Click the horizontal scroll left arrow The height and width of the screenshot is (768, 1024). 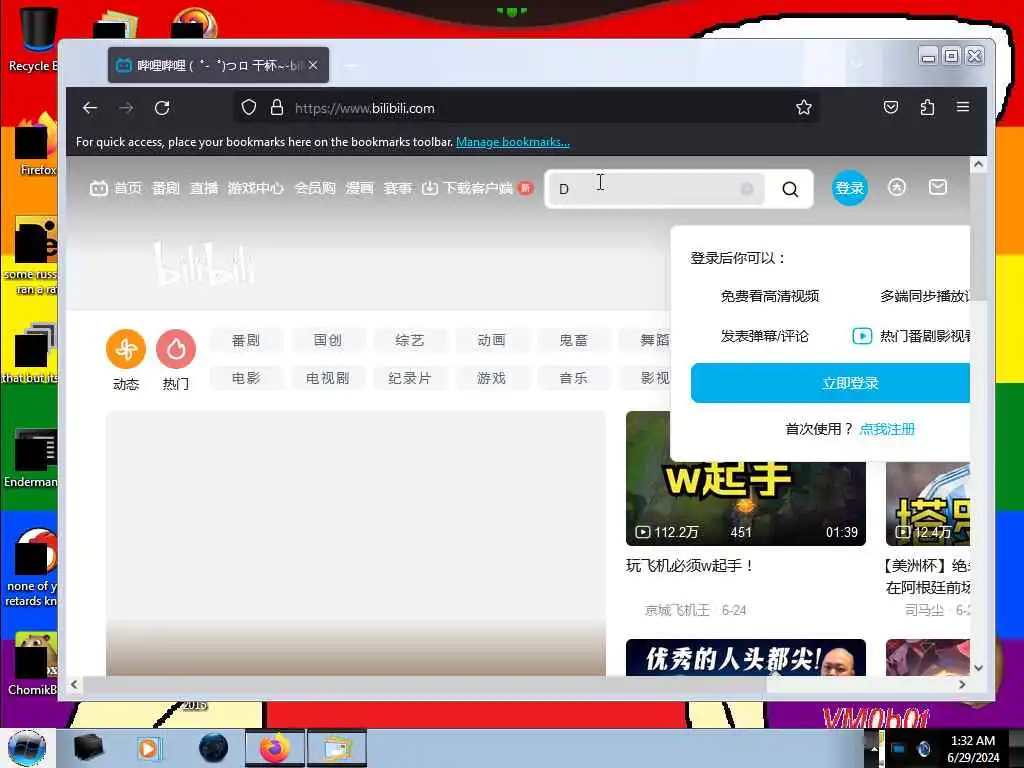click(x=74, y=684)
